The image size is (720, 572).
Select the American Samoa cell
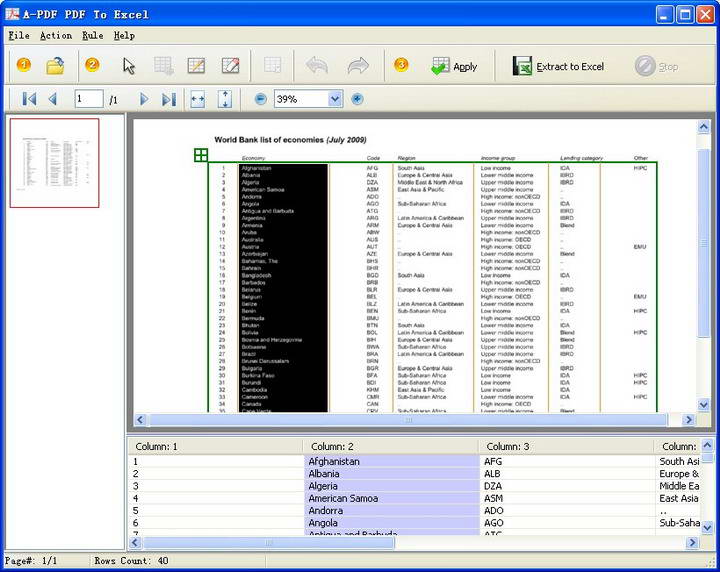point(392,498)
